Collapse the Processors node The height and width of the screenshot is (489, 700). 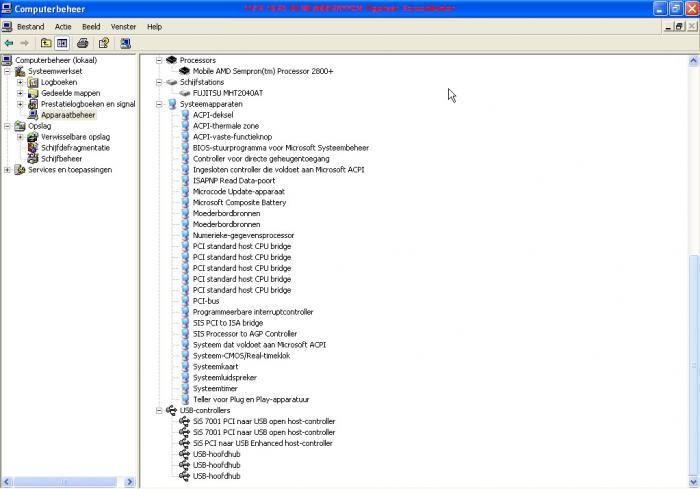[159, 60]
